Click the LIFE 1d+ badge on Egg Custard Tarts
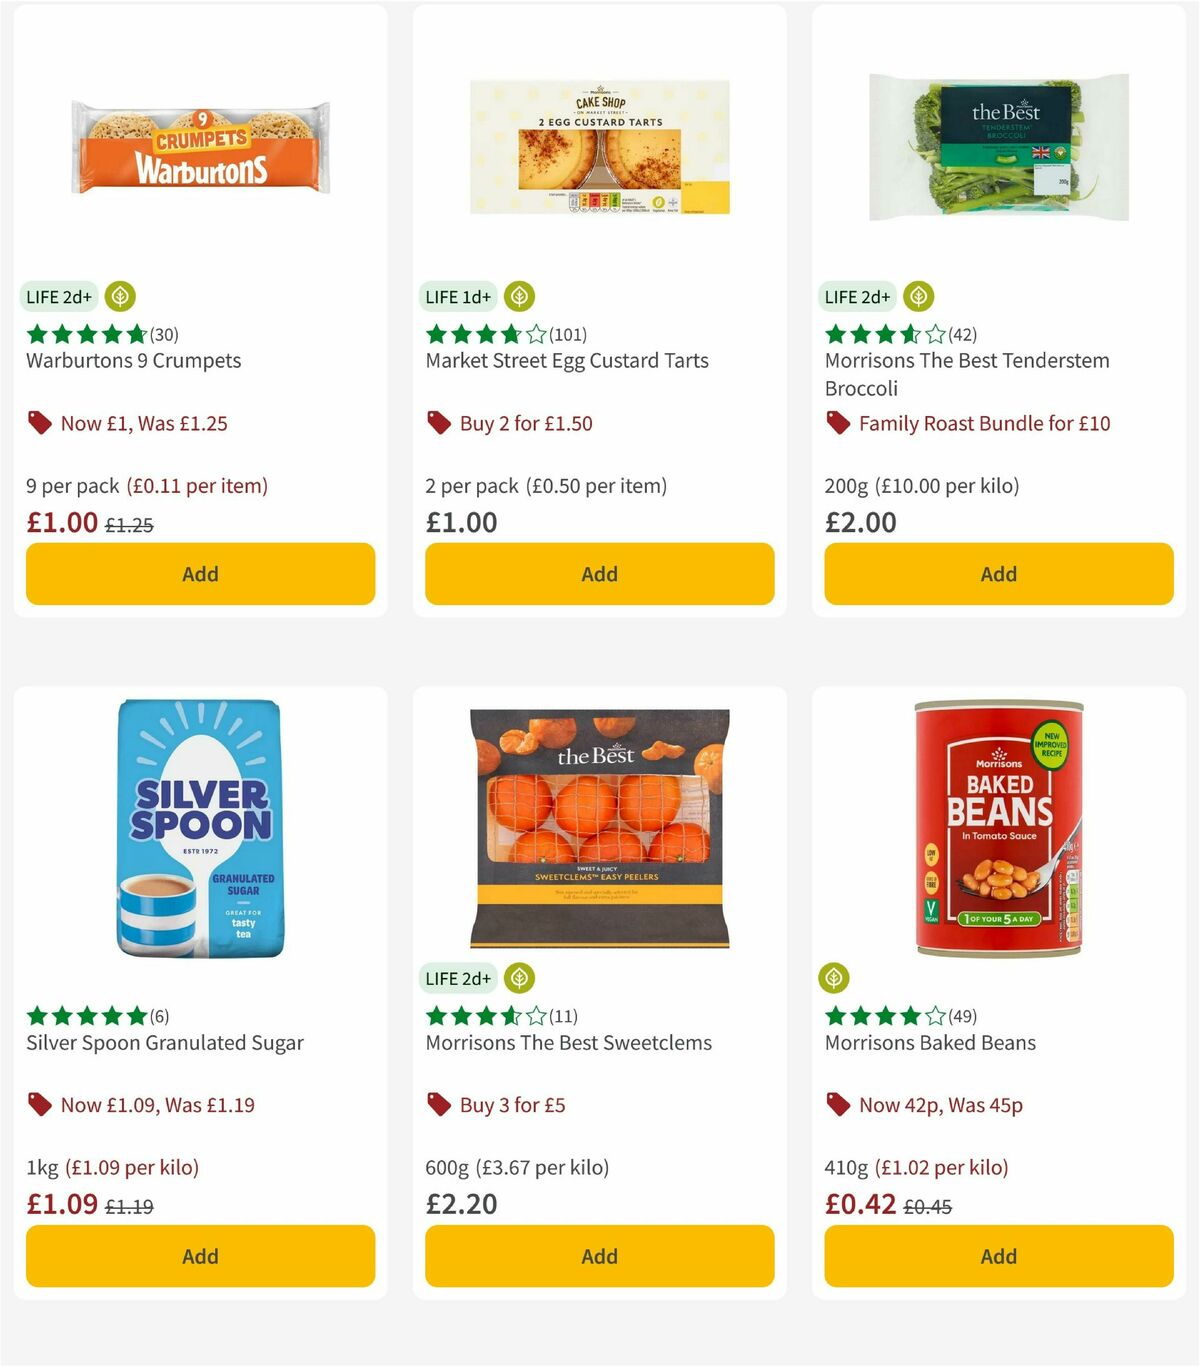This screenshot has width=1200, height=1366. pyautogui.click(x=457, y=296)
